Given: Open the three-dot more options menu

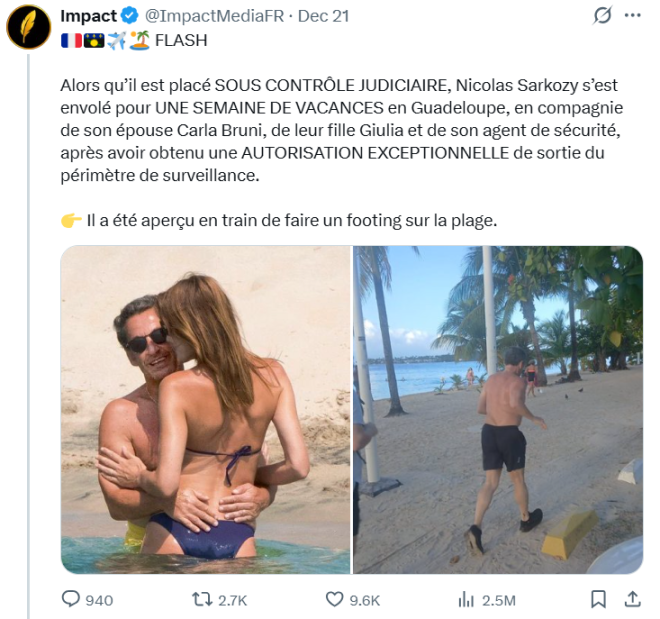Looking at the screenshot, I should [x=633, y=16].
